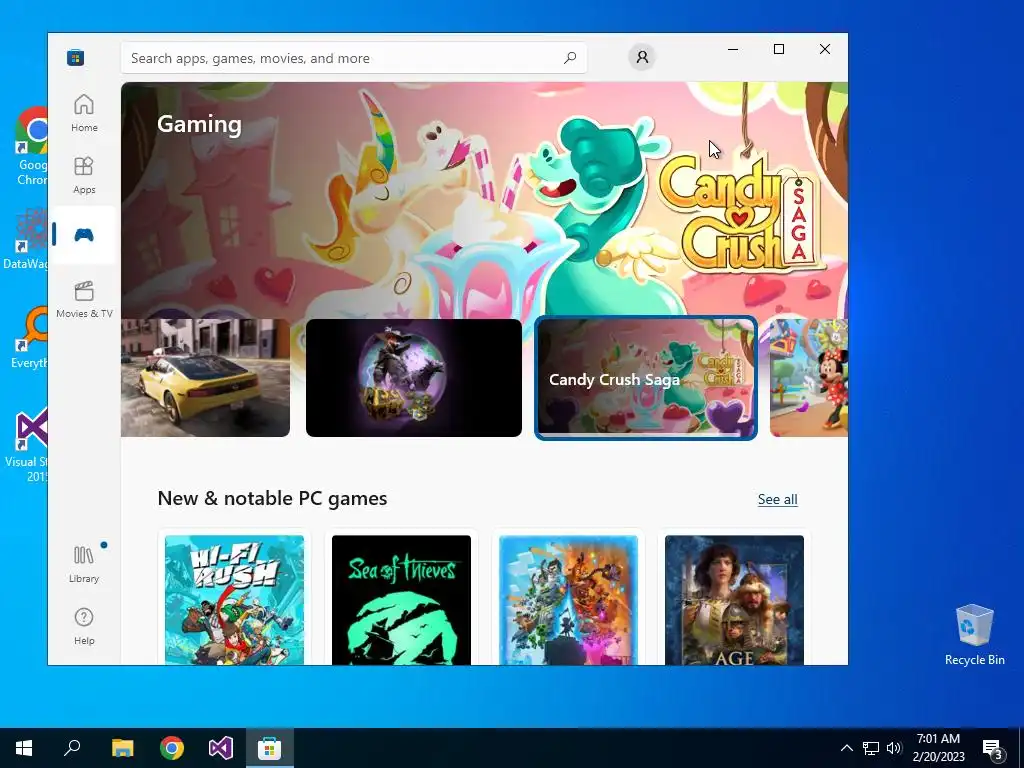Open the user profile account icon
Screen dimensions: 1024x768
pos(642,57)
